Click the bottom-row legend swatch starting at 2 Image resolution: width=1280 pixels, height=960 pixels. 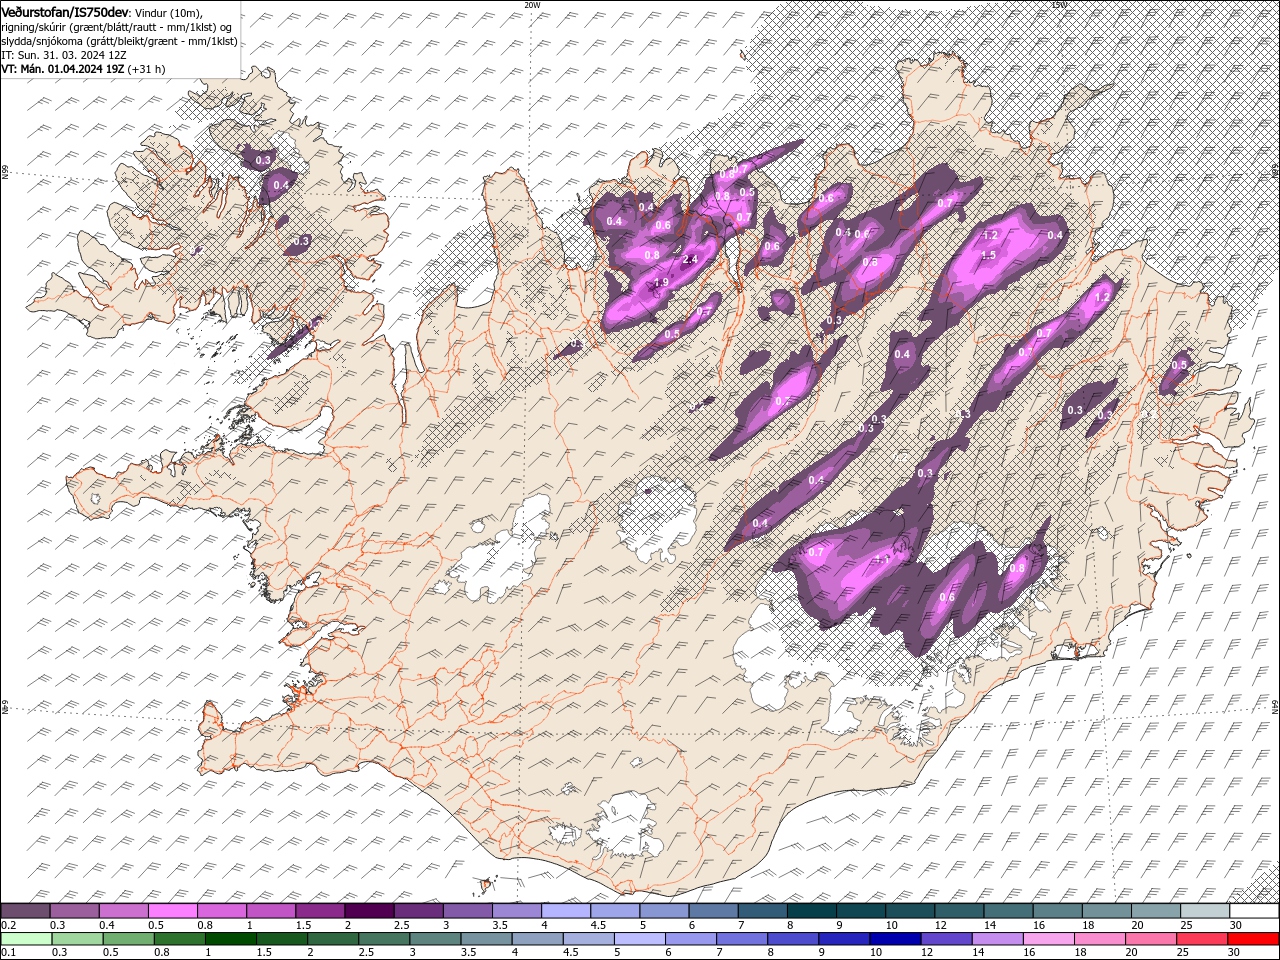[x=334, y=938]
